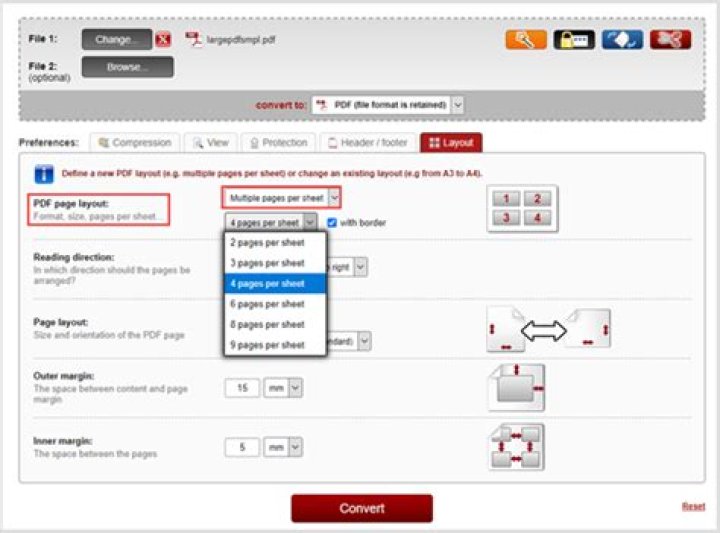Collapse the '4 pages per sheet' dropdown
The height and width of the screenshot is (533, 720).
click(x=271, y=222)
